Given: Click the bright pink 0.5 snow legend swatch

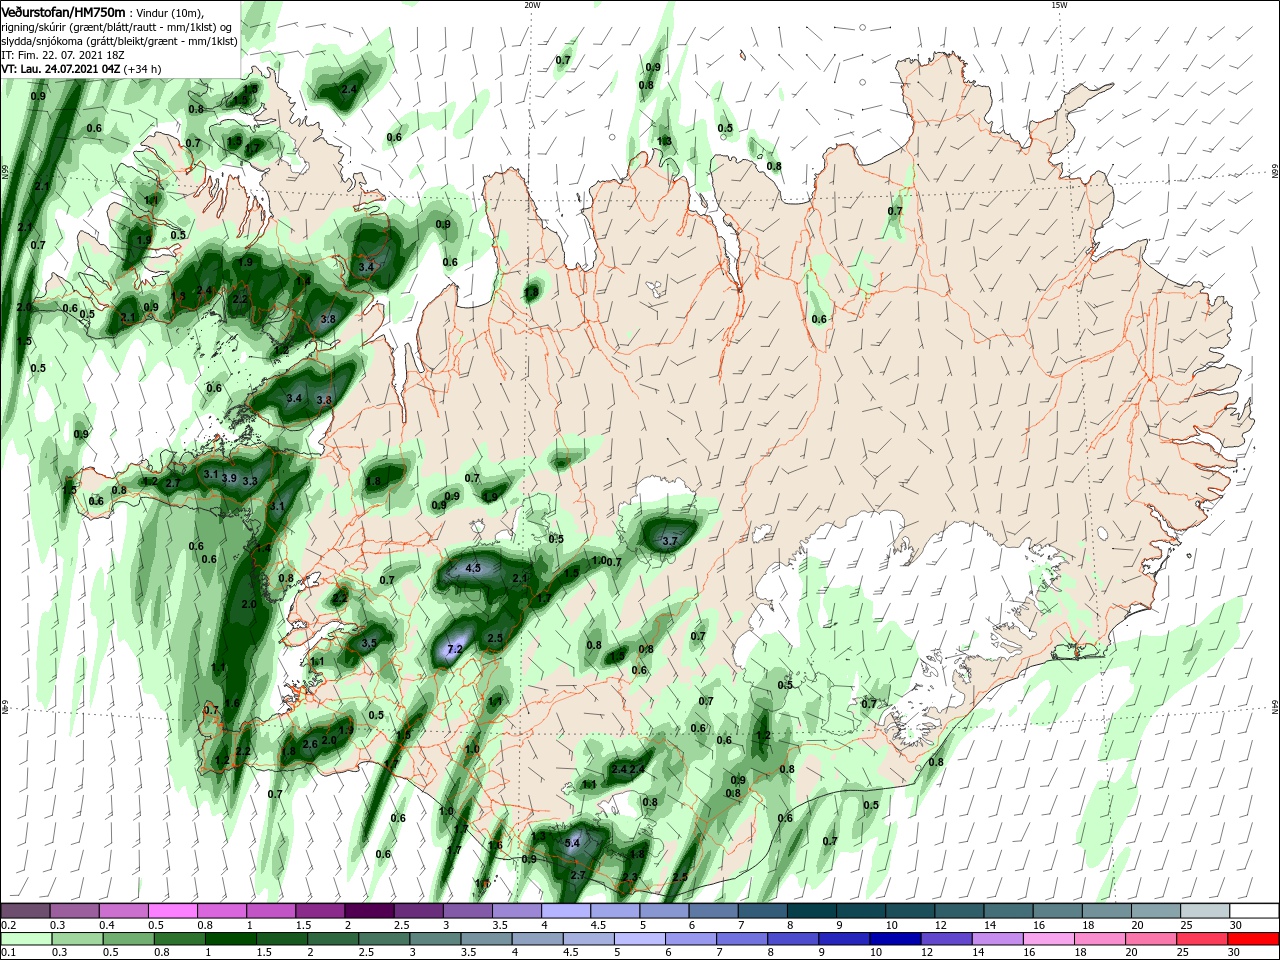Looking at the screenshot, I should [173, 910].
